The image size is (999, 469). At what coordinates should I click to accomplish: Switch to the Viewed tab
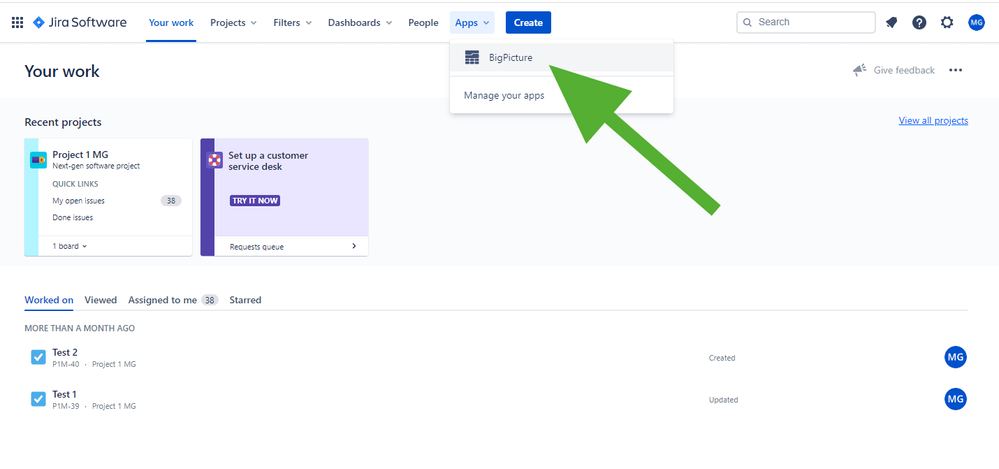point(101,299)
